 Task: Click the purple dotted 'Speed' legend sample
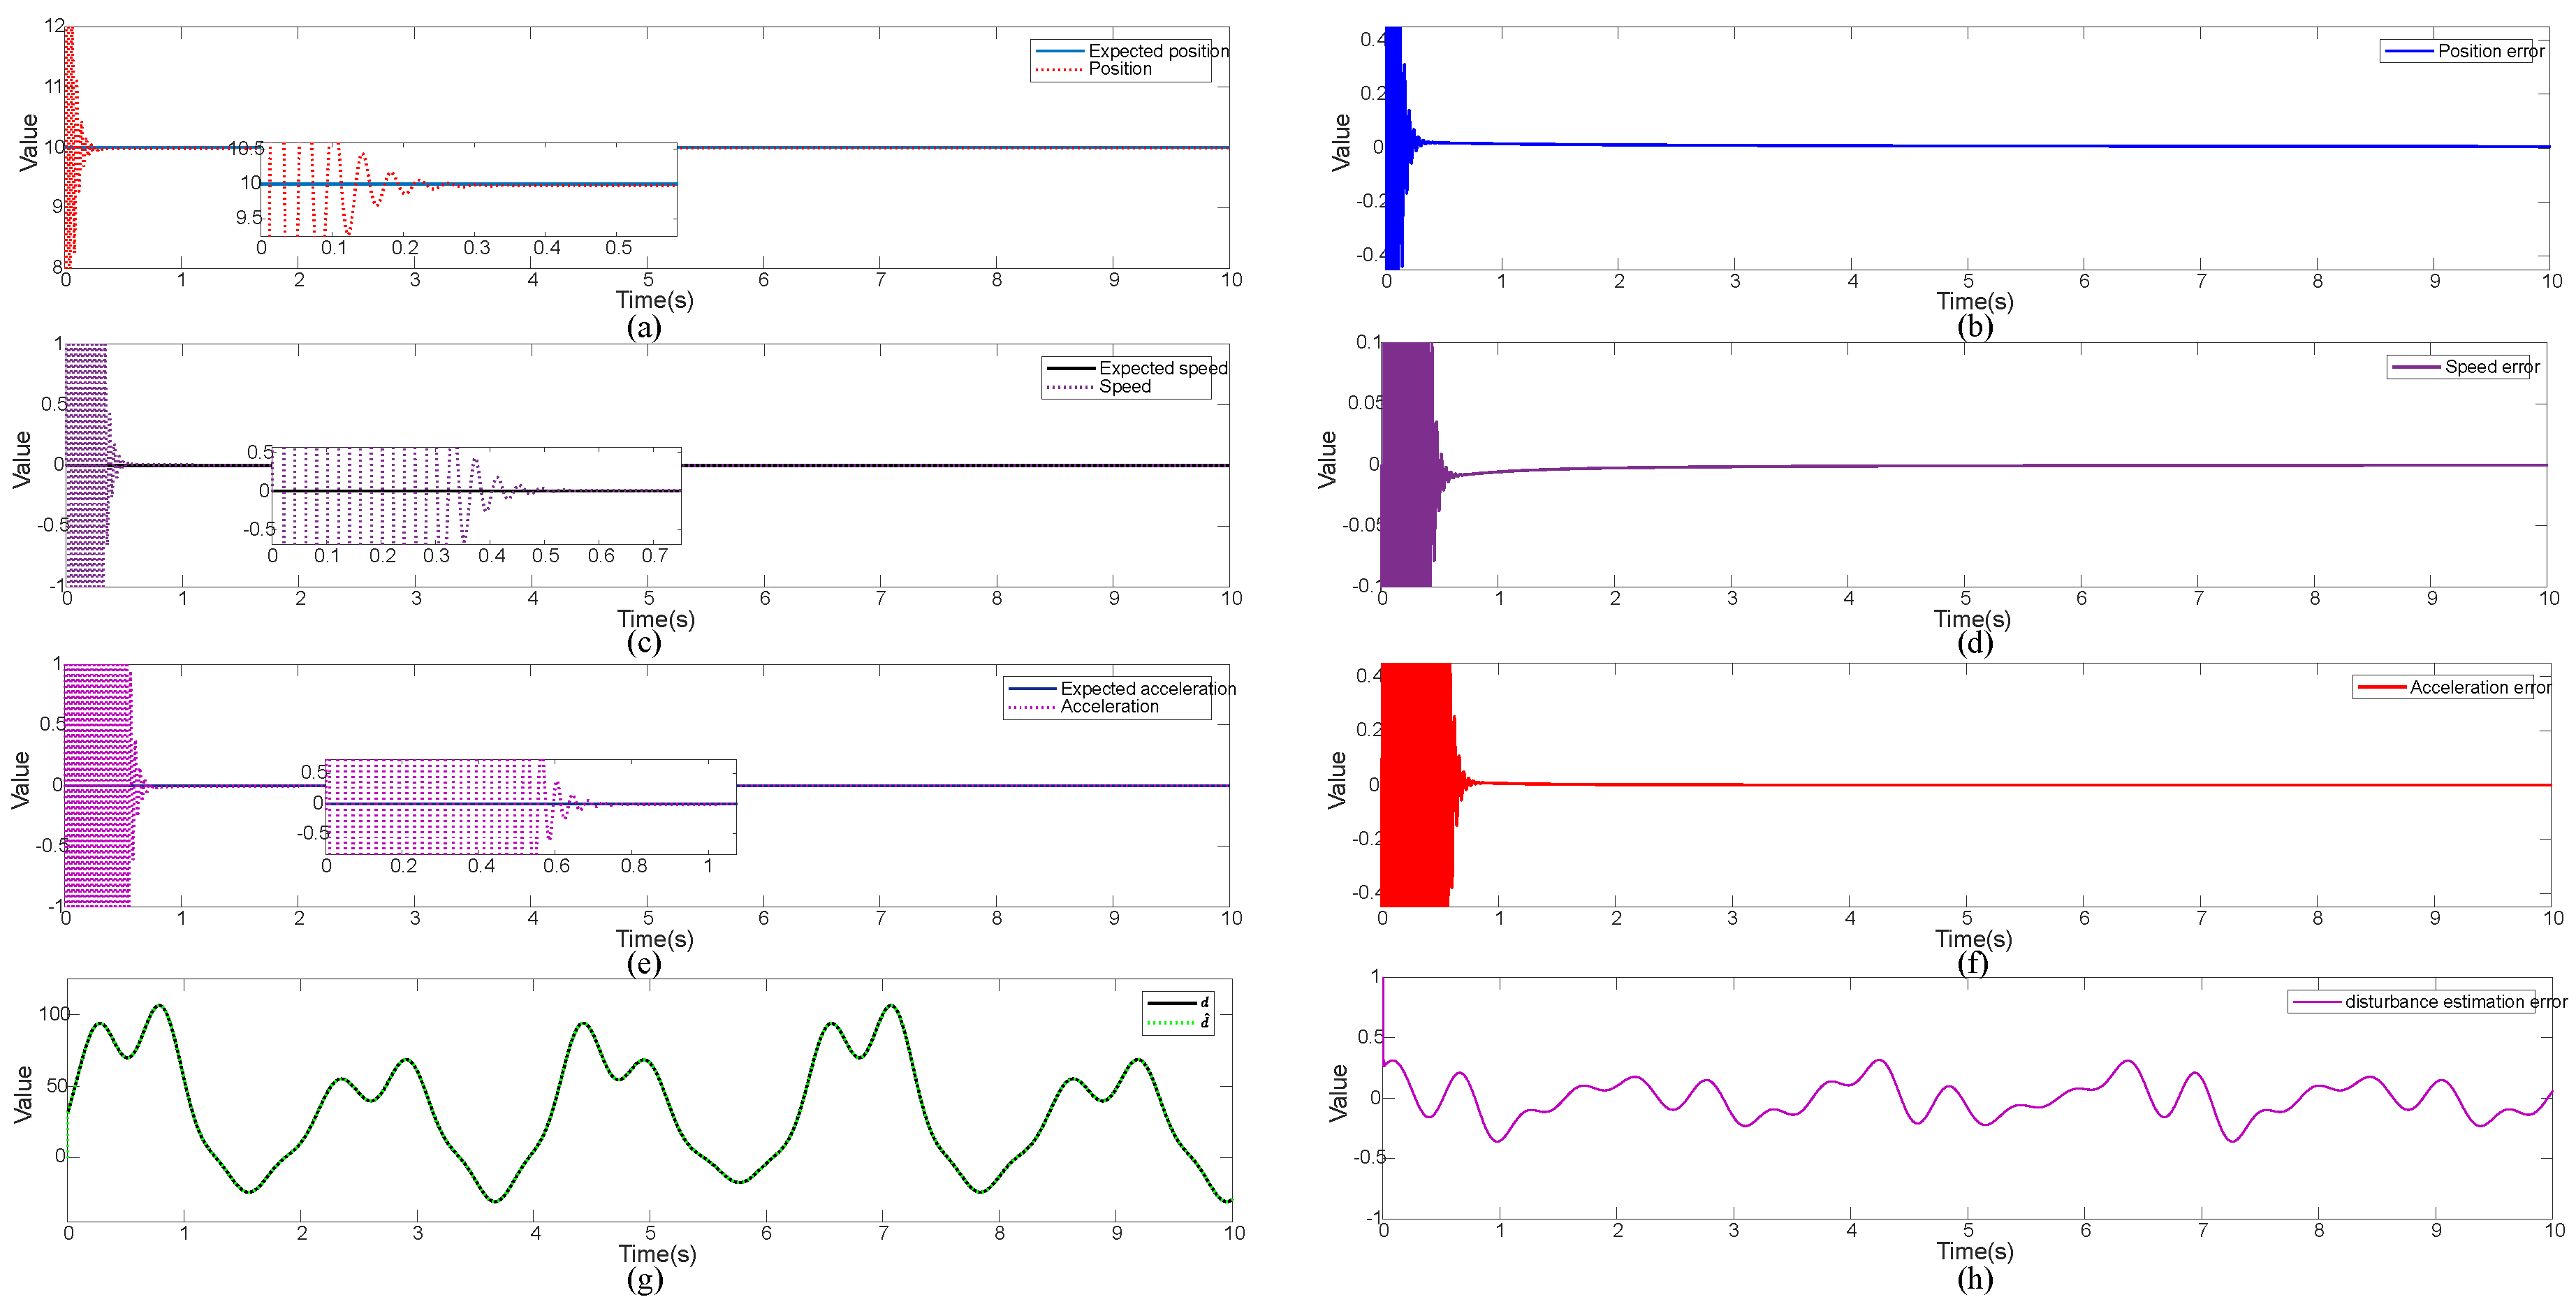tap(1069, 387)
